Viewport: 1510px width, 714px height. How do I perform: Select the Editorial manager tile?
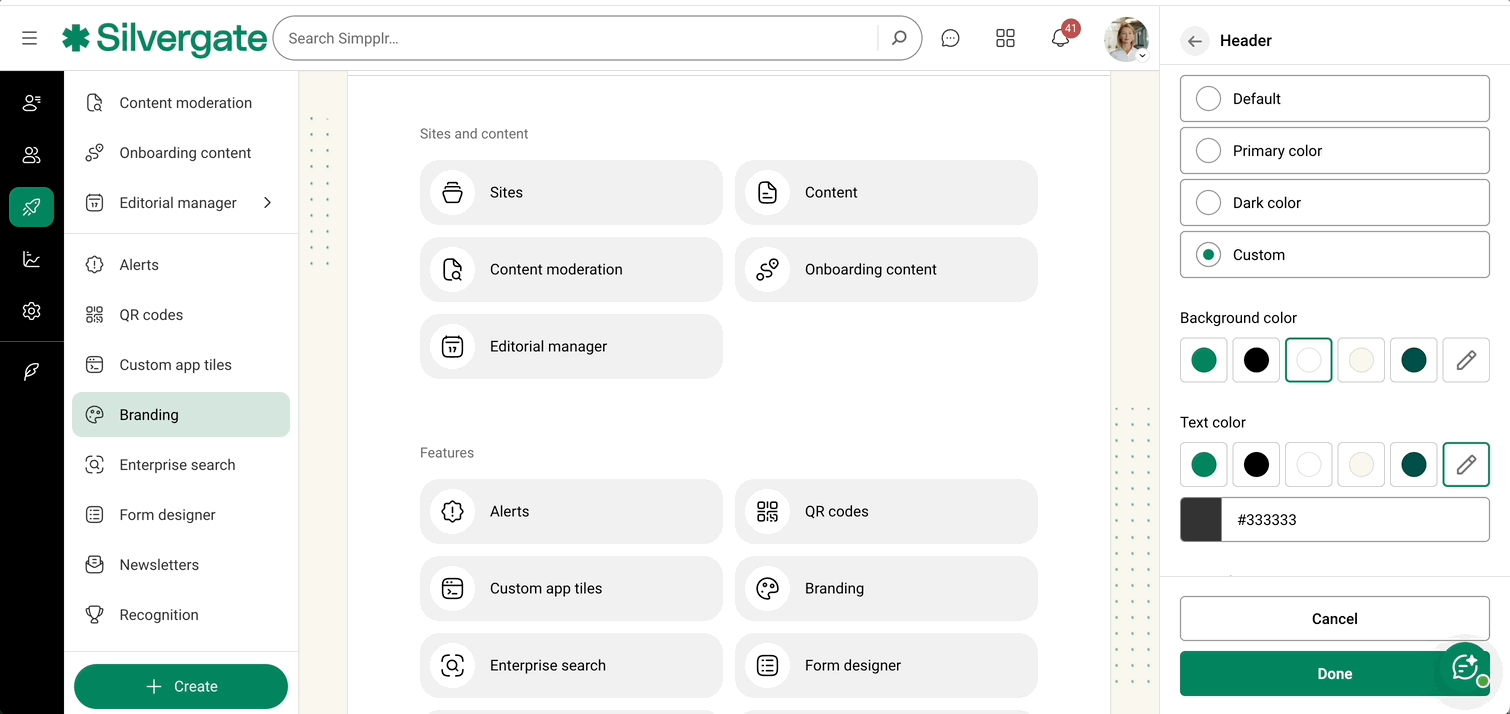pyautogui.click(x=570, y=346)
